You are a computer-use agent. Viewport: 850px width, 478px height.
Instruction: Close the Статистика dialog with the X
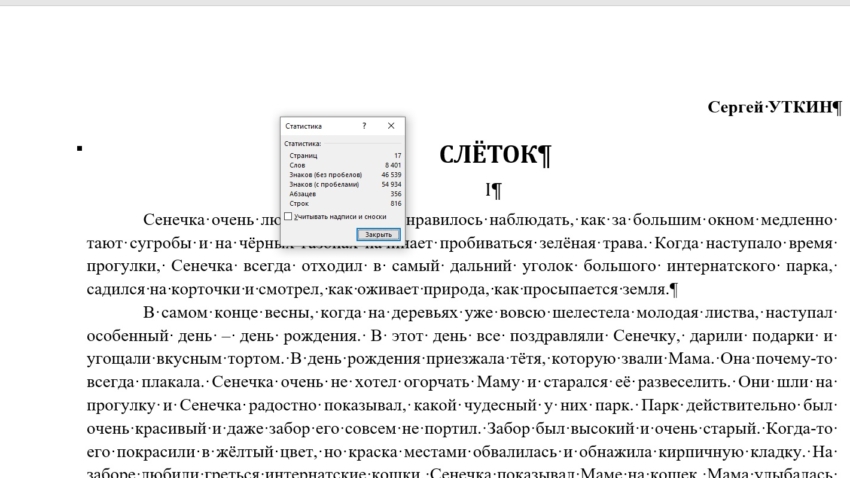391,126
